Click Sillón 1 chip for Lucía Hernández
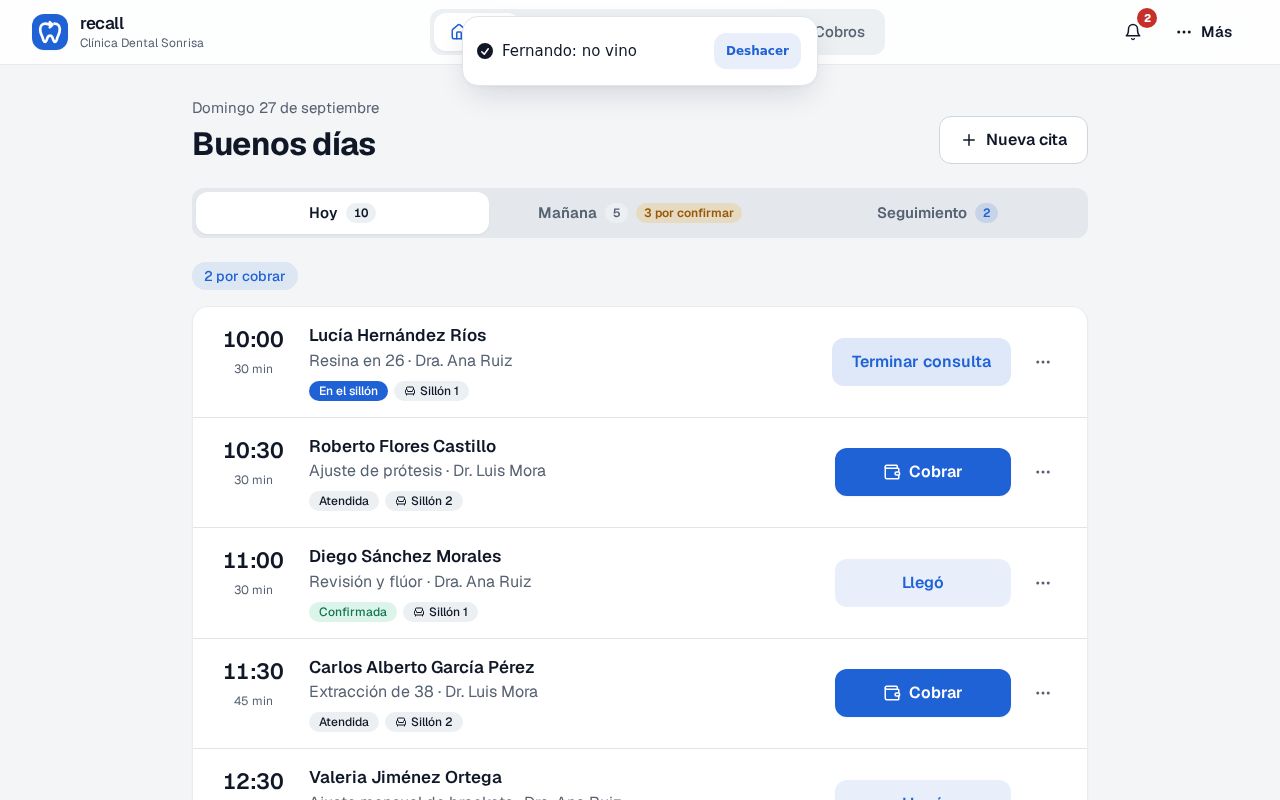This screenshot has width=1280, height=800. click(x=431, y=391)
